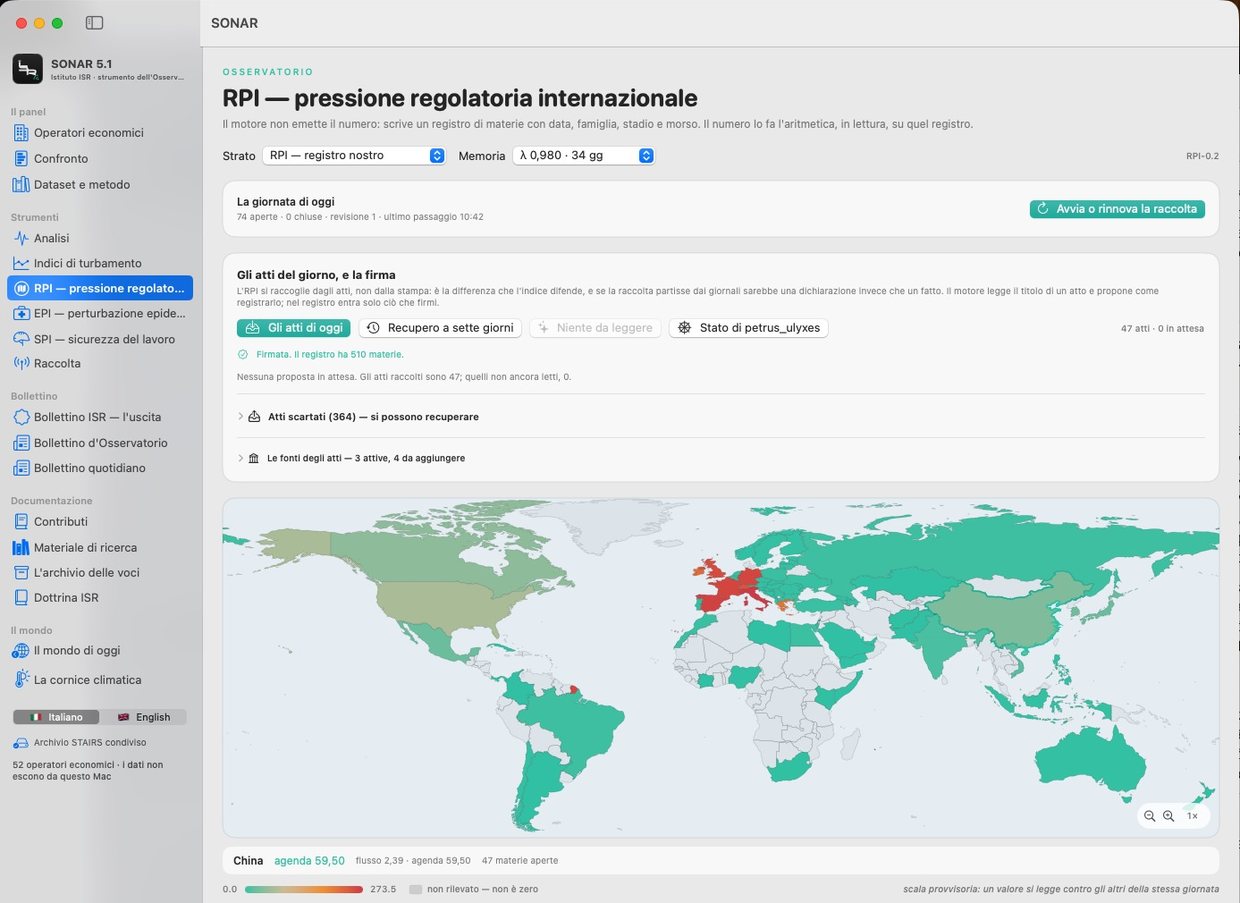Select the Bollettino d'Osservatorio newspaper icon
1240x903 pixels.
[x=21, y=443]
